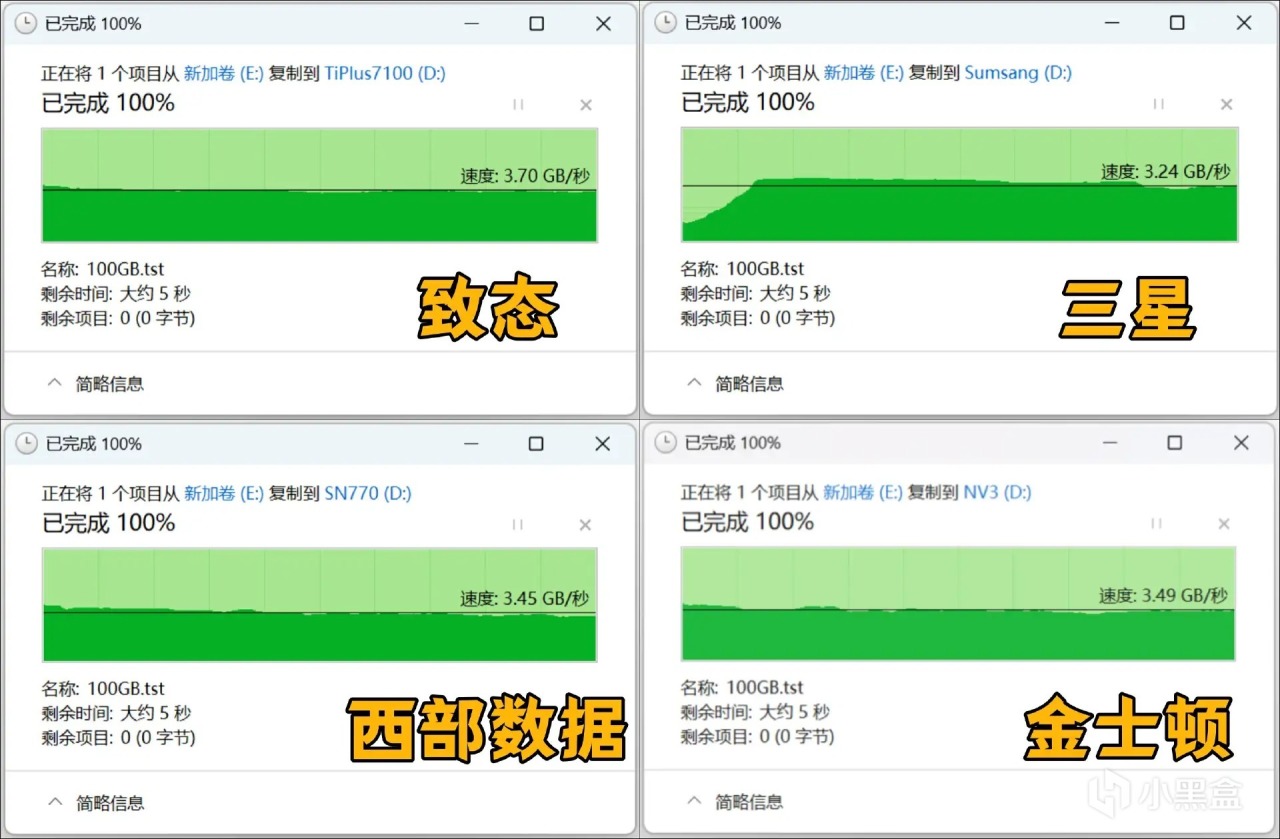Select file name 100GB.tst in the TiPlus7100 window

pos(126,269)
